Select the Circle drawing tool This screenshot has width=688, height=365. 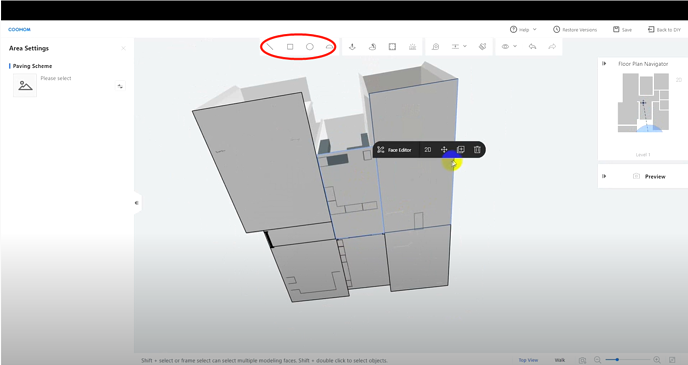pyautogui.click(x=310, y=47)
